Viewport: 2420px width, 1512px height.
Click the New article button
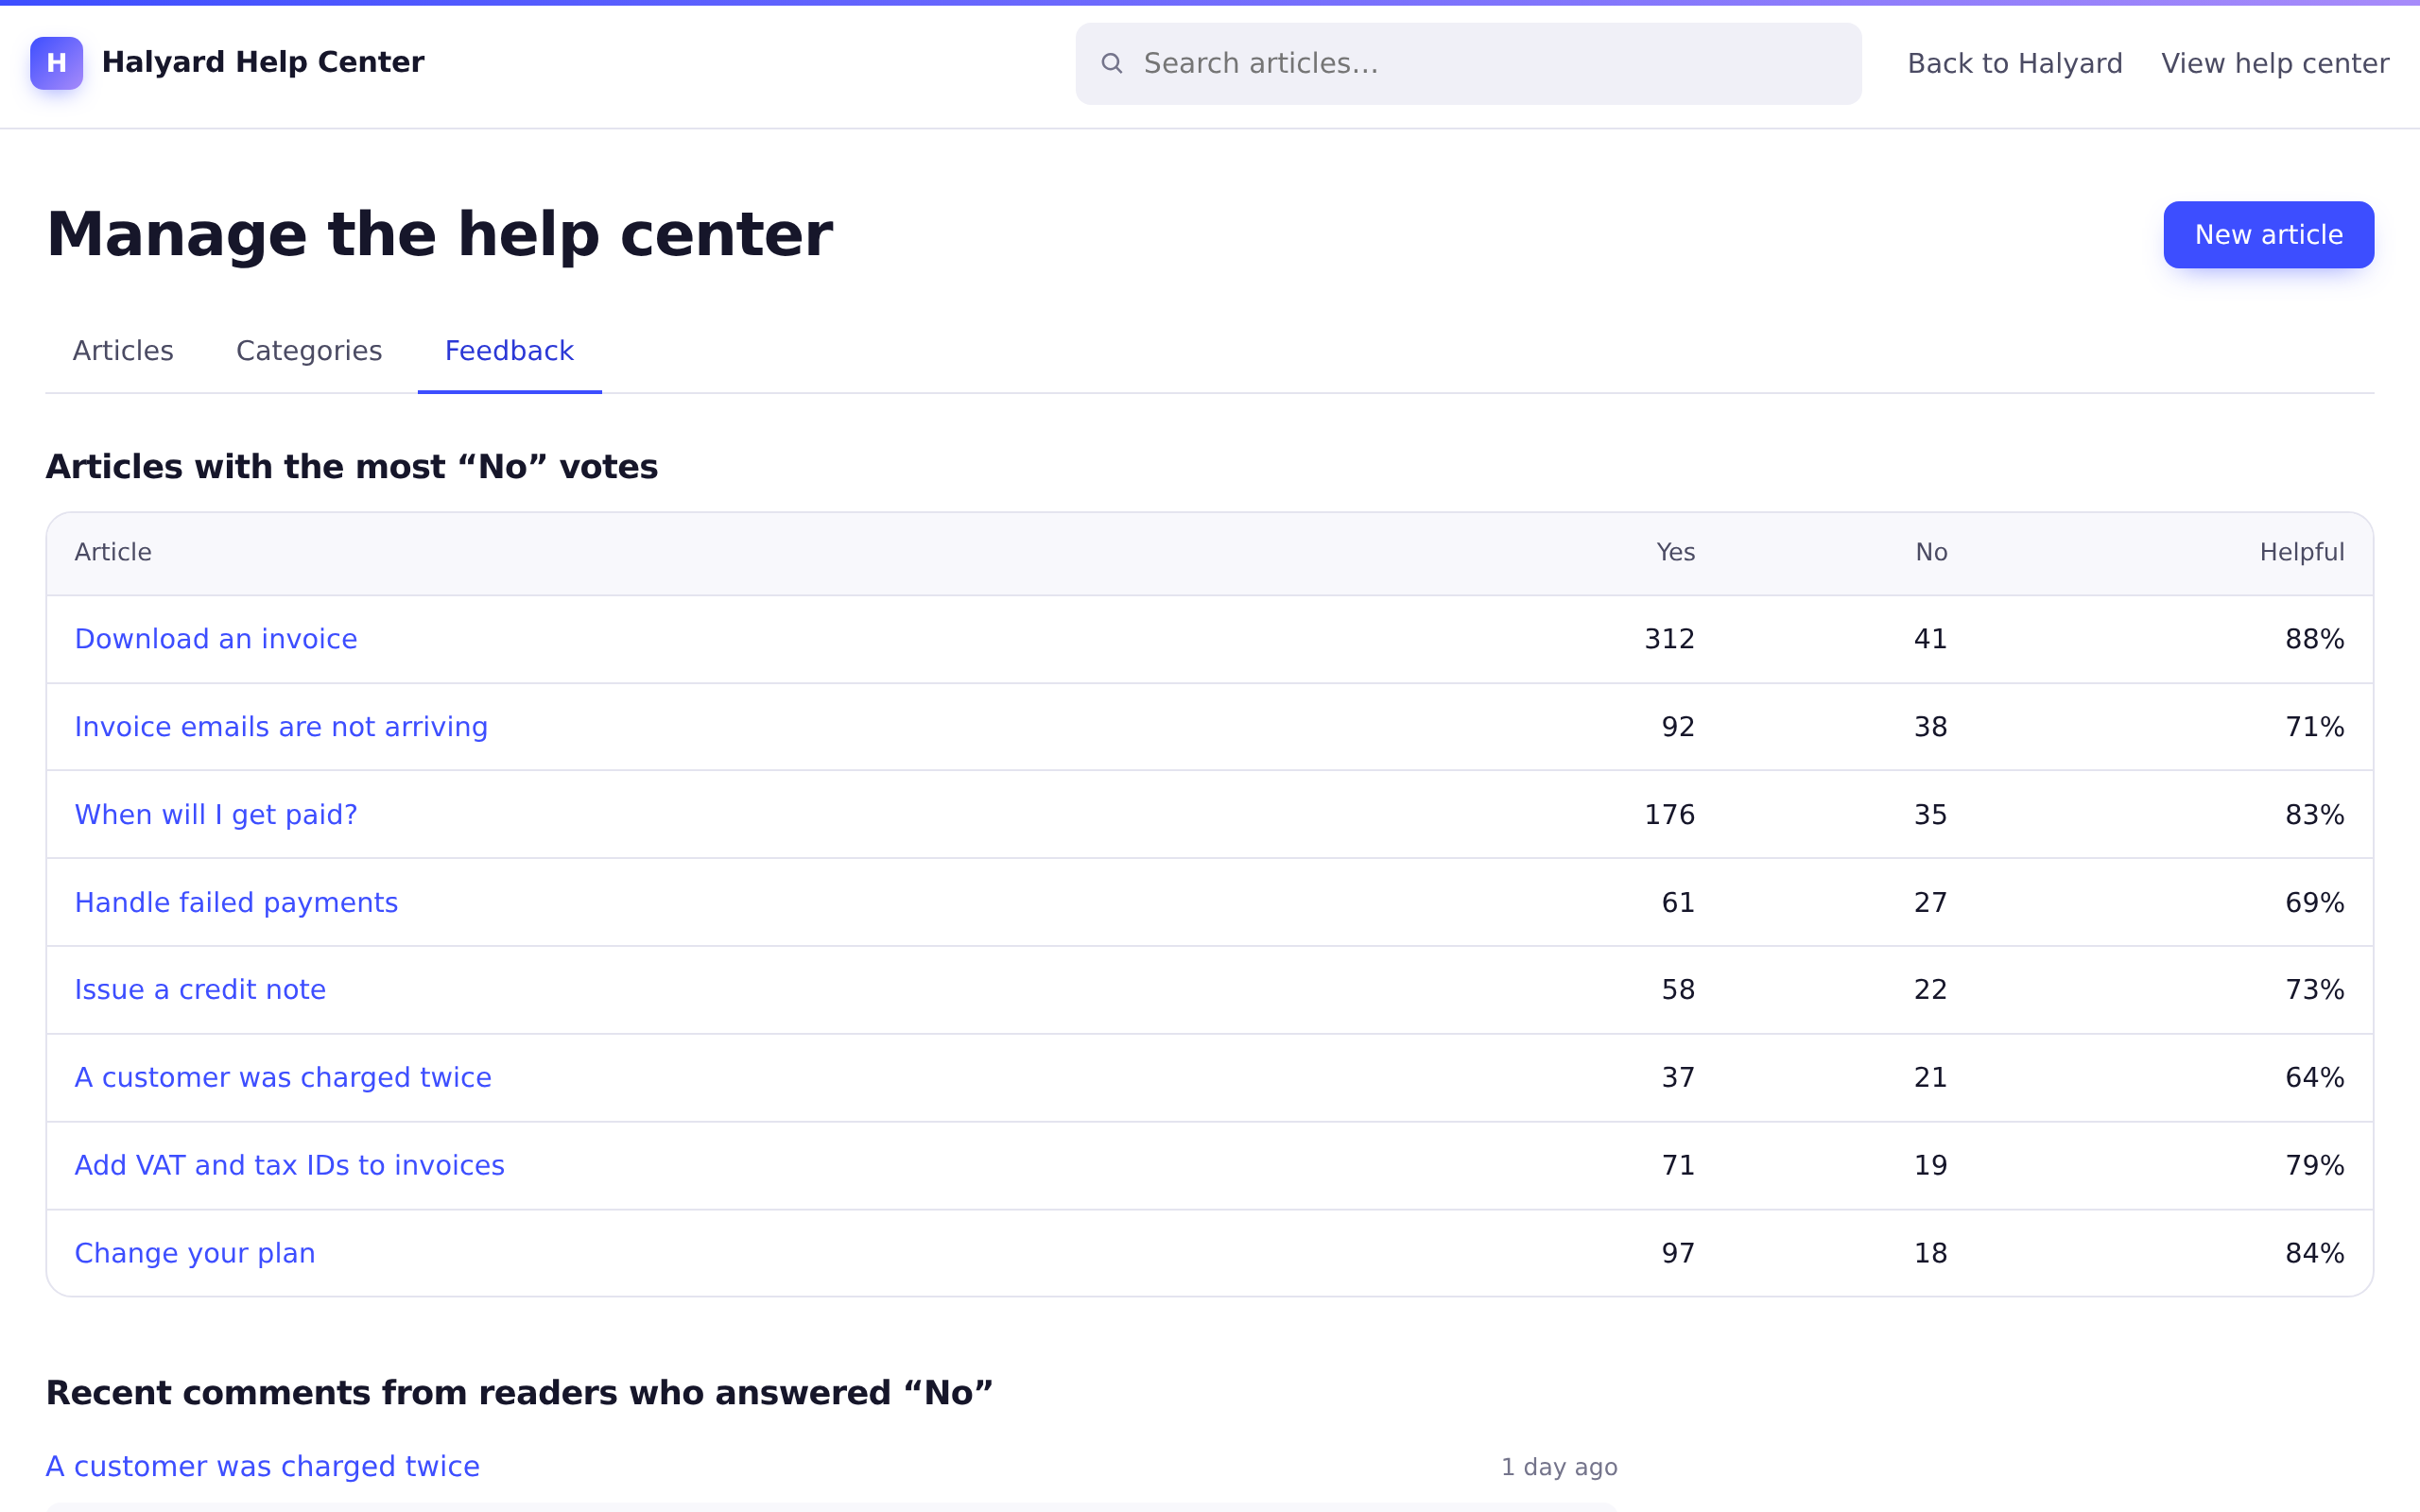2268,235
